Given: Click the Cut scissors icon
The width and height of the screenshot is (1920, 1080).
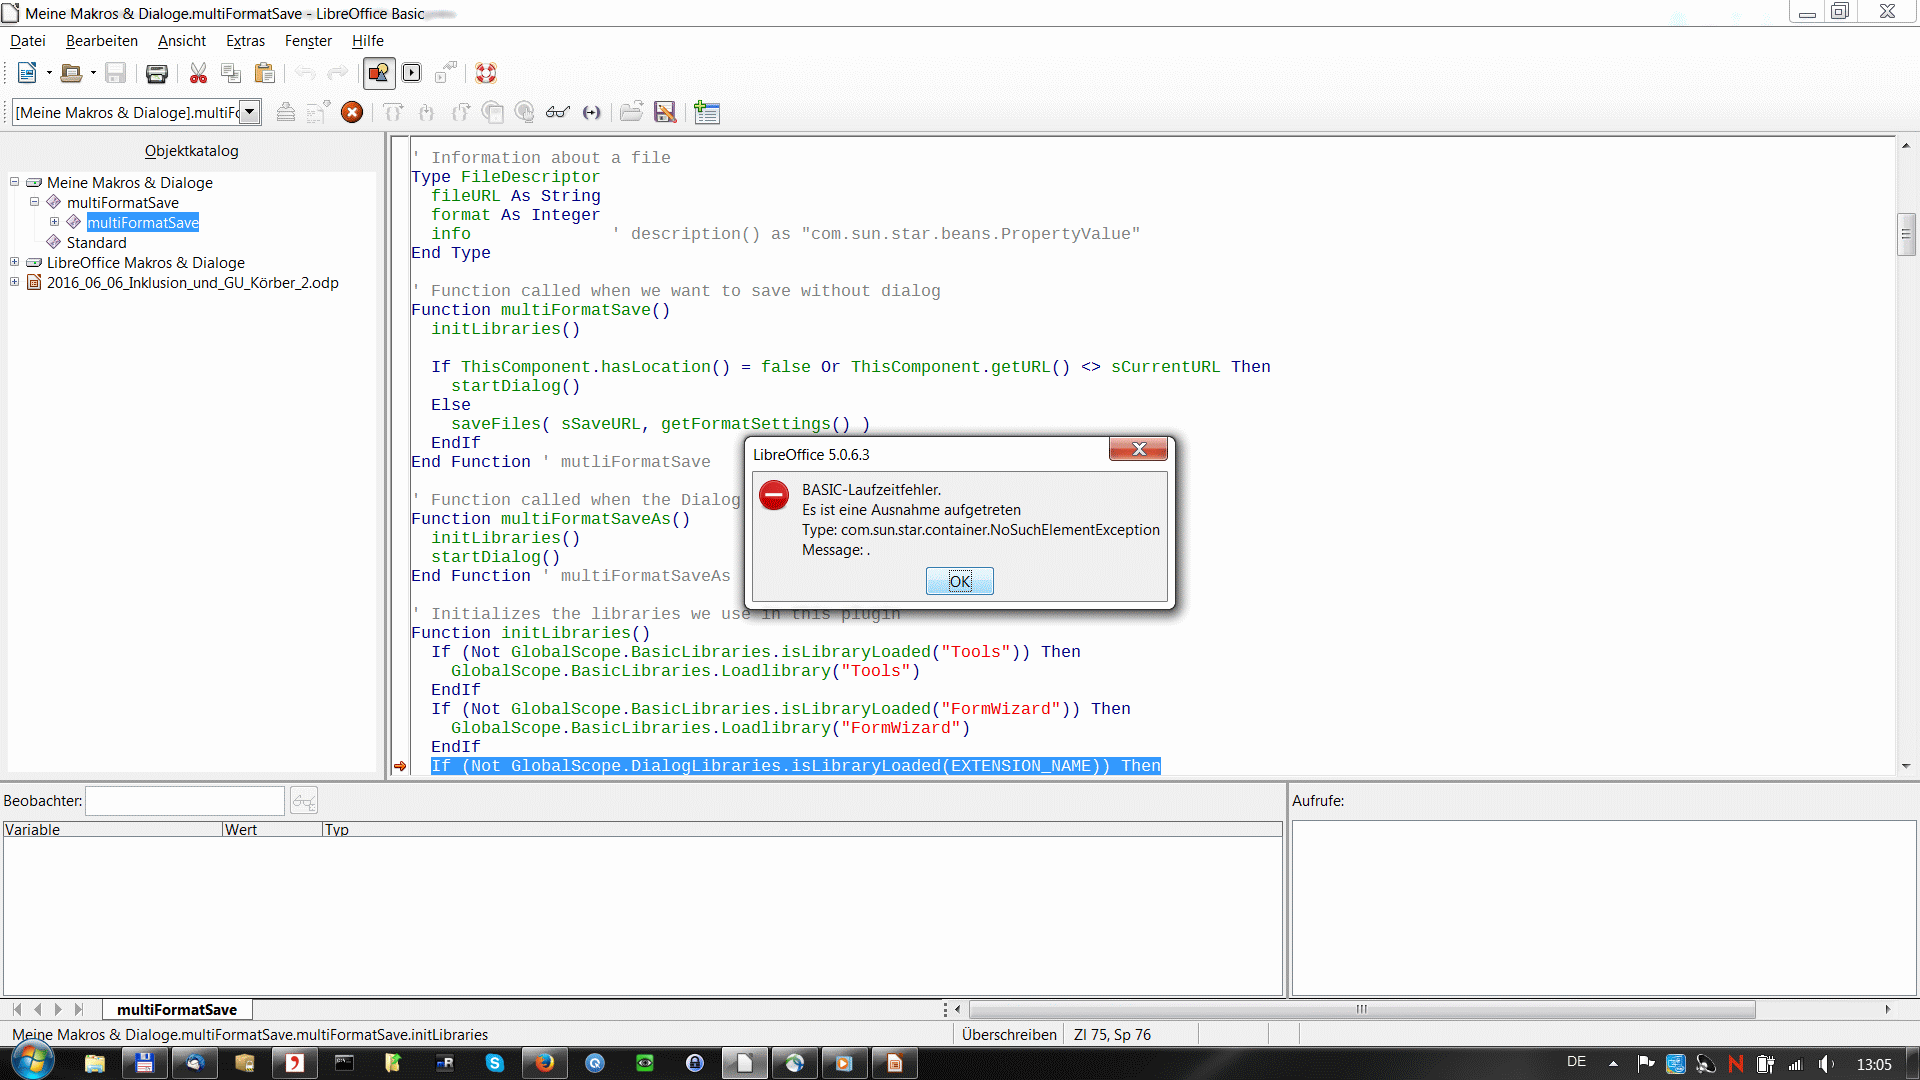Looking at the screenshot, I should [198, 73].
